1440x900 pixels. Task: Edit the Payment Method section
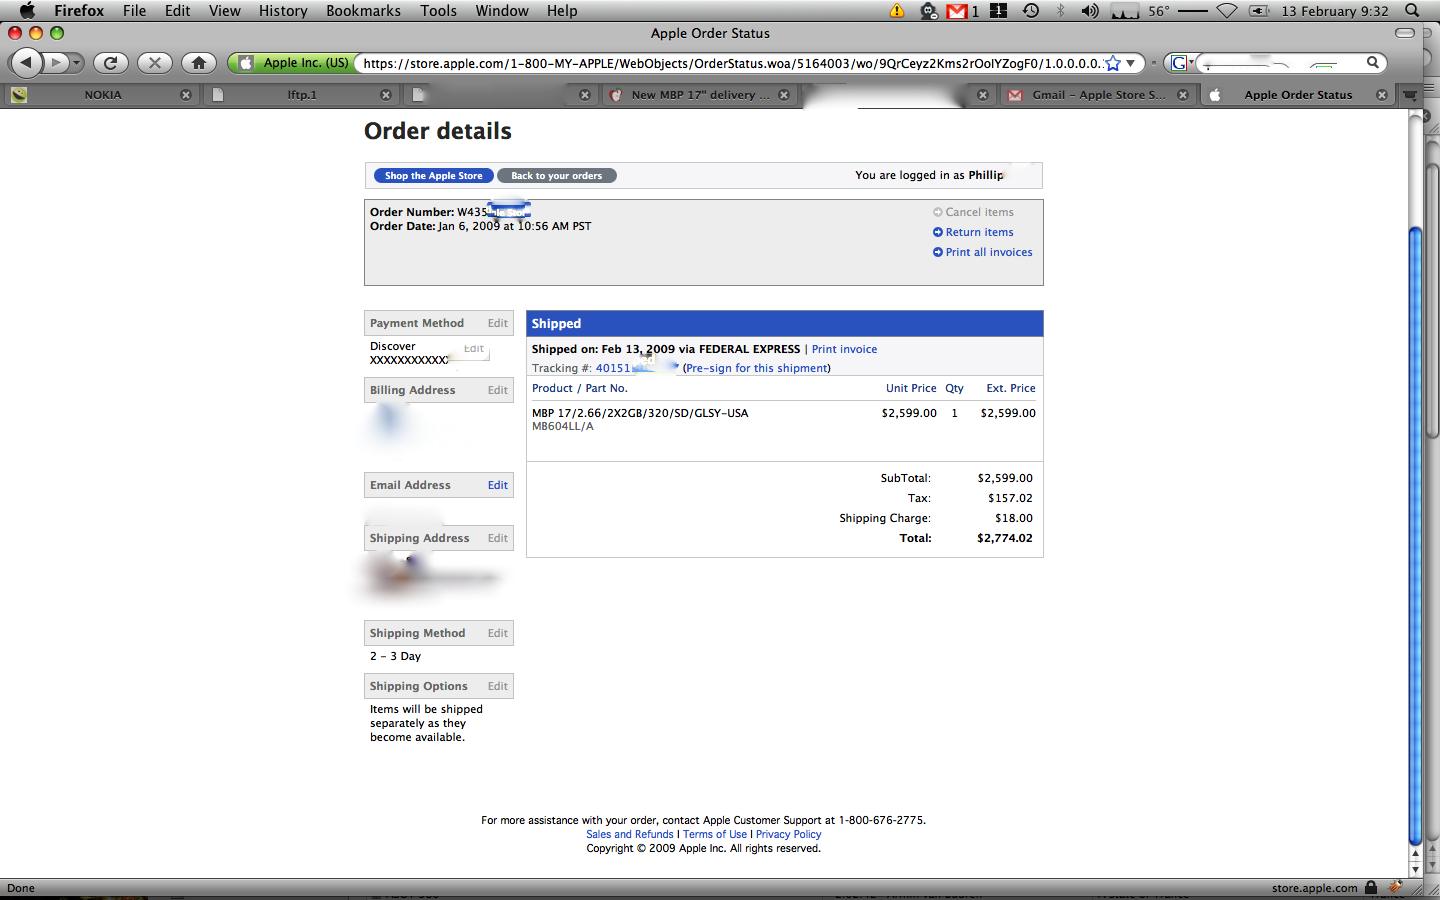click(x=498, y=323)
